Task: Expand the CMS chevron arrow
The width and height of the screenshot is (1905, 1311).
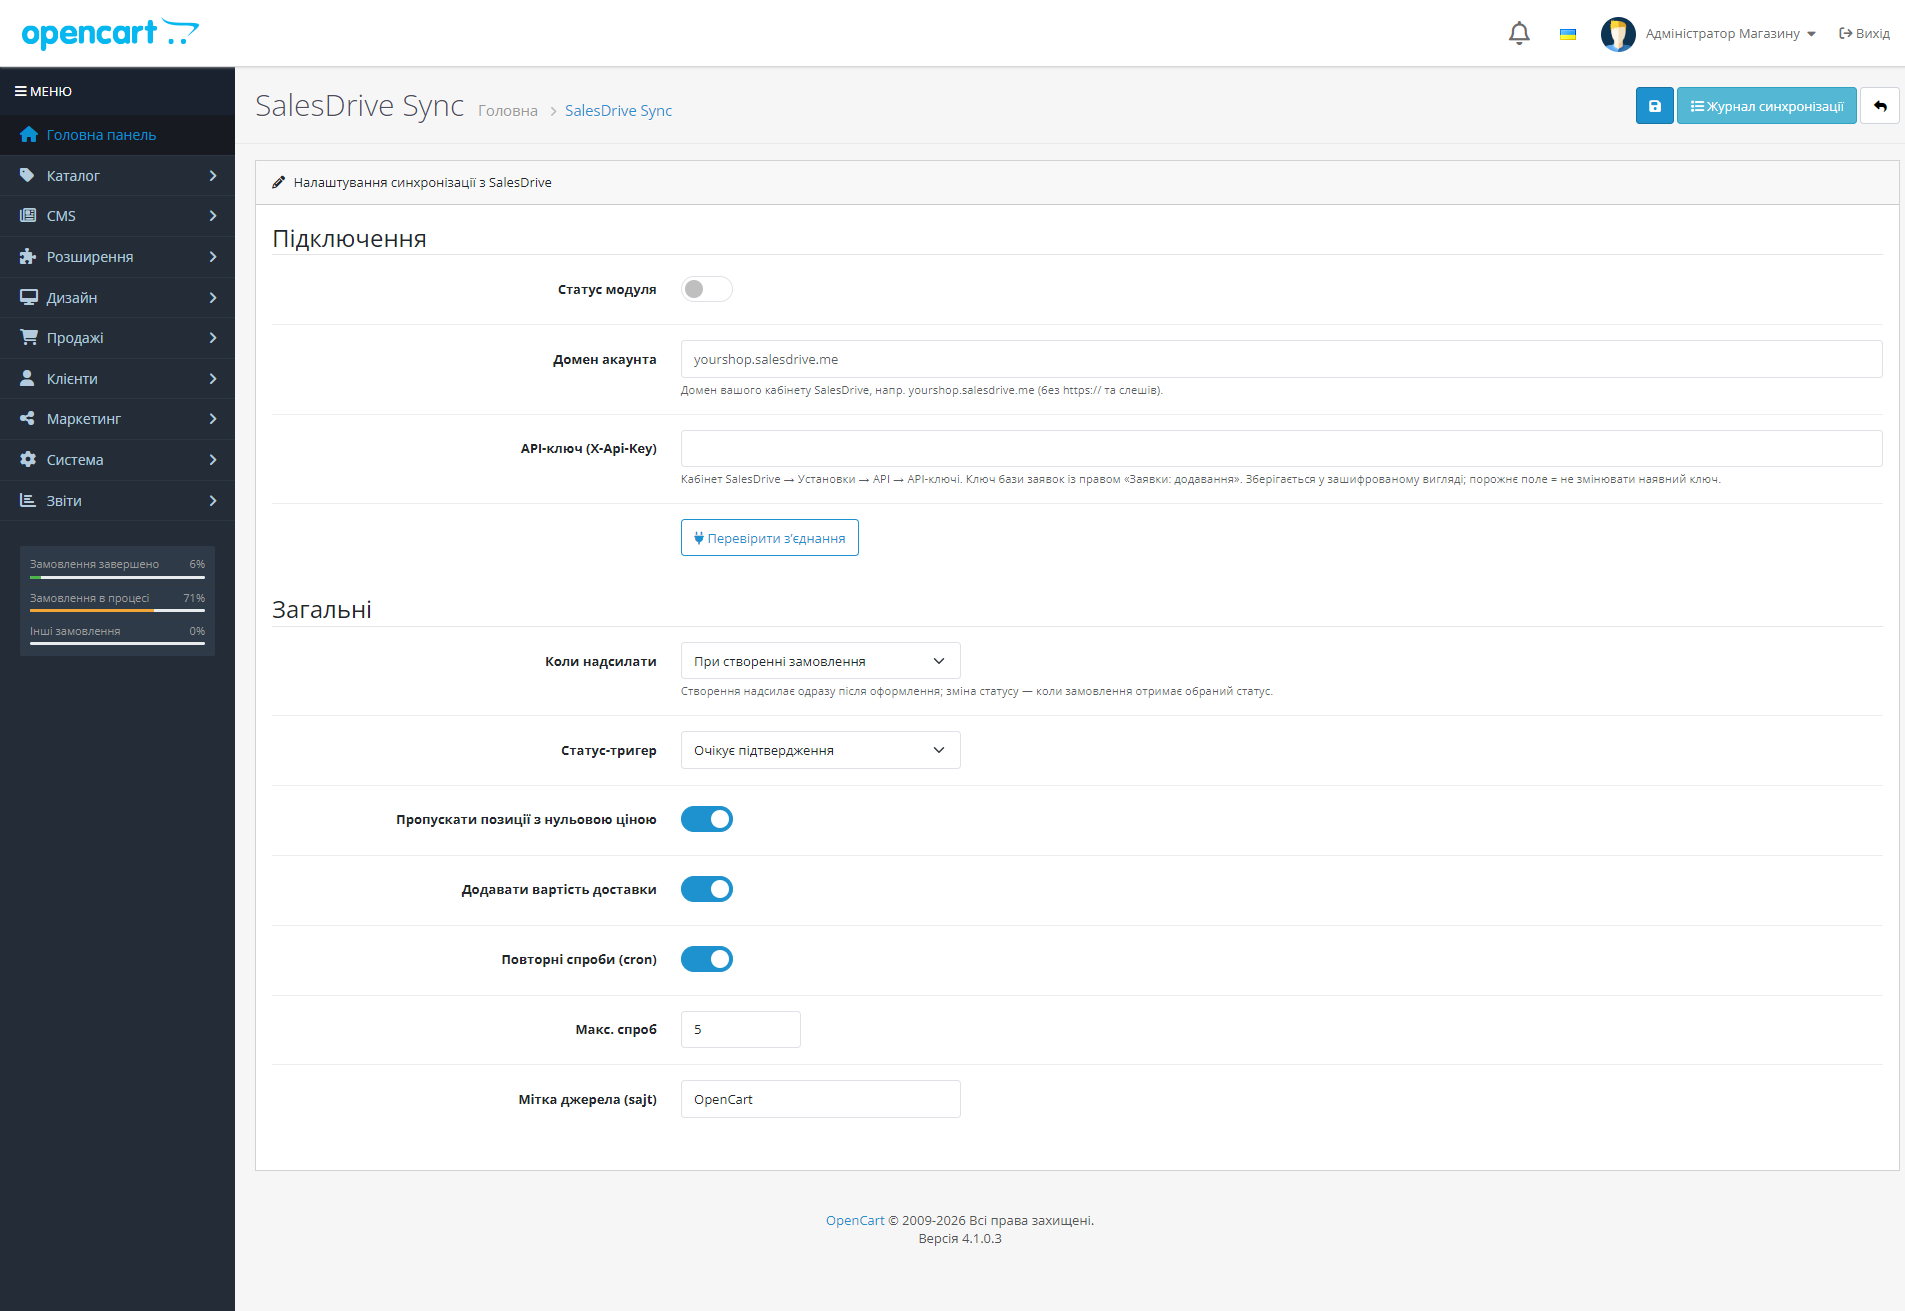Action: 213,216
